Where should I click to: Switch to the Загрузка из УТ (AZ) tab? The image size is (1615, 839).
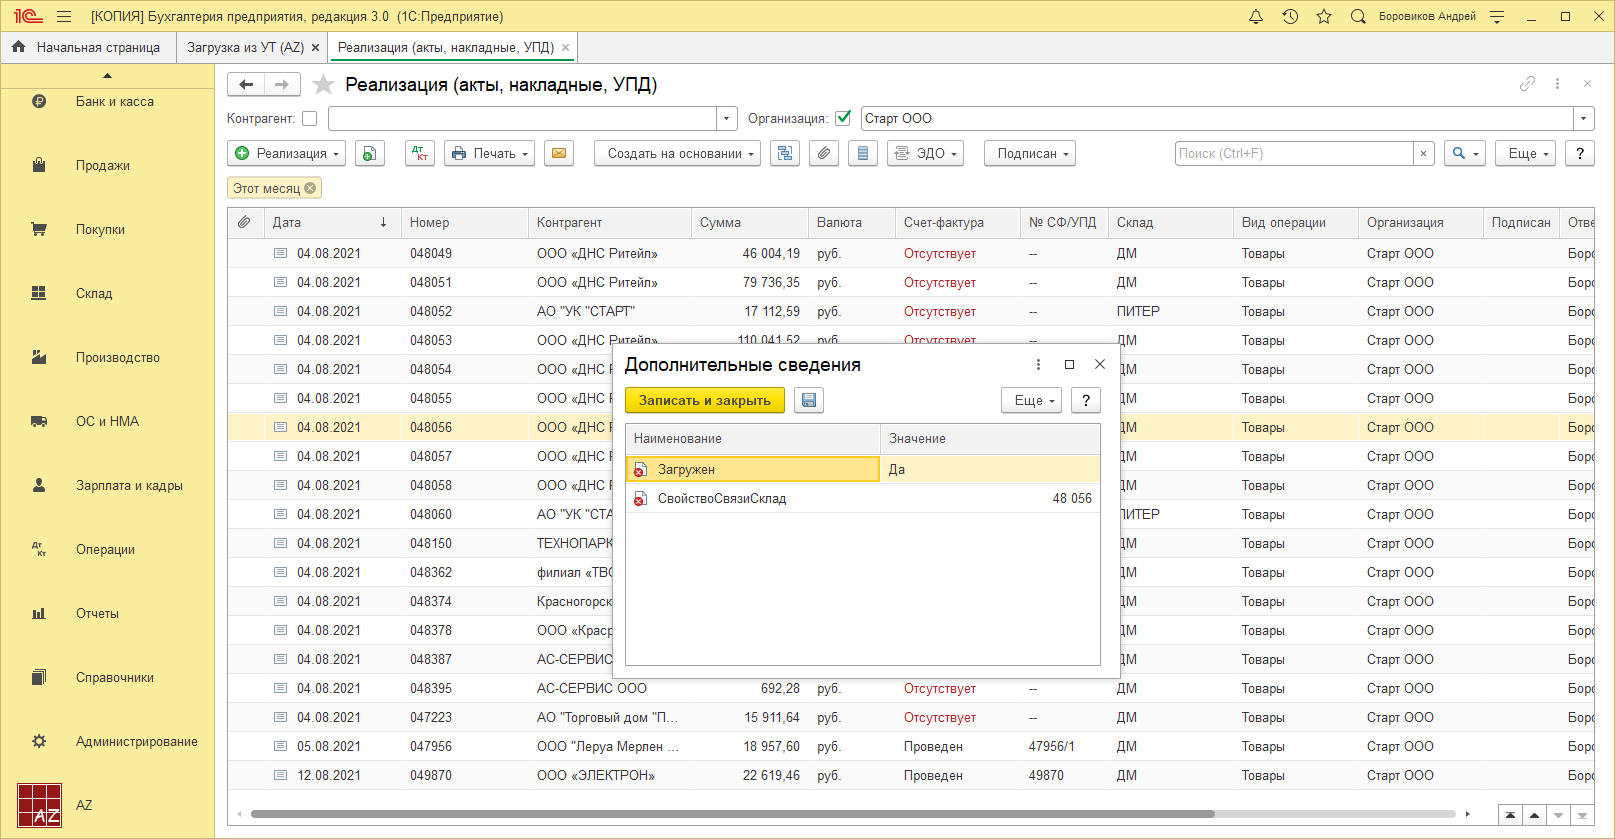(245, 47)
